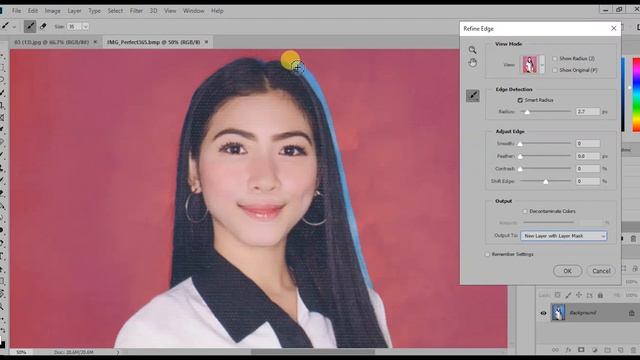The height and width of the screenshot is (360, 640).
Task: Click the Contrast slider handle
Action: [520, 169]
